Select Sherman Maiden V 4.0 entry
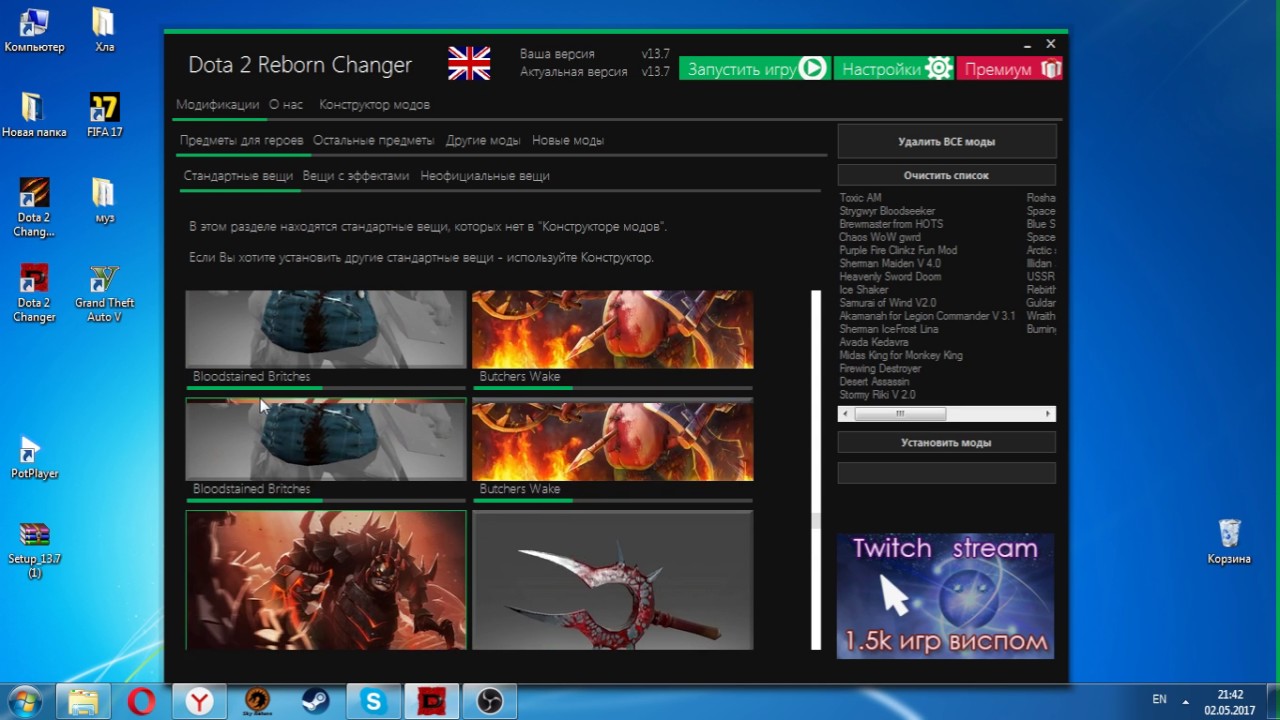This screenshot has height=720, width=1280. click(x=890, y=263)
